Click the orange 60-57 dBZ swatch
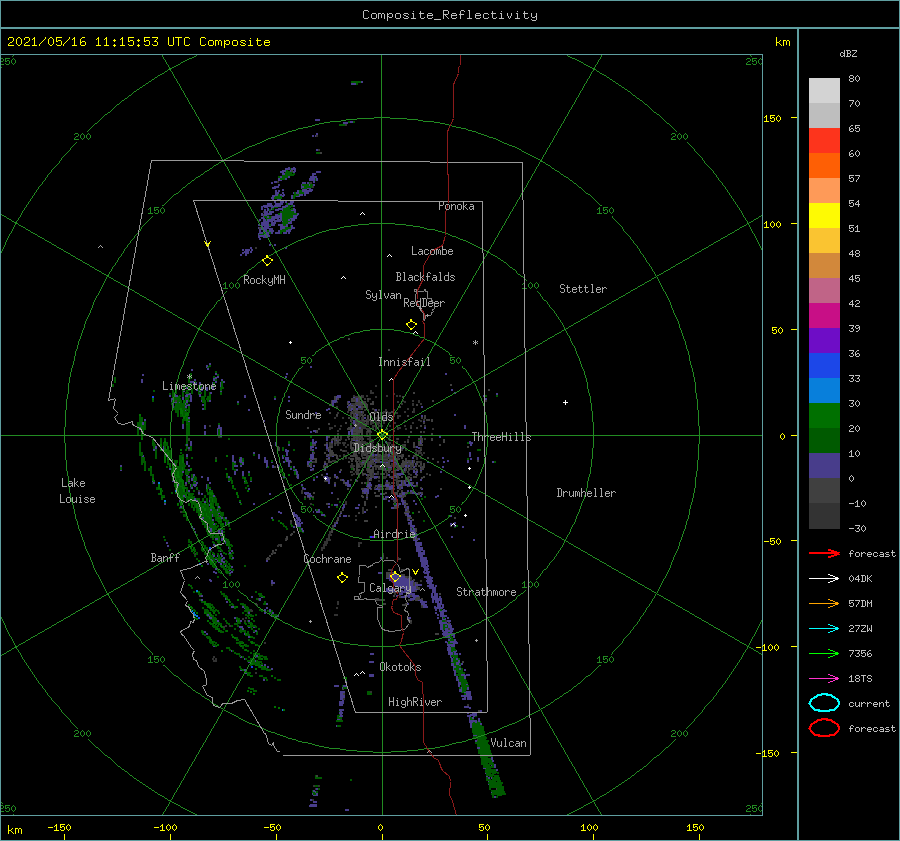This screenshot has height=841, width=900. pyautogui.click(x=824, y=166)
